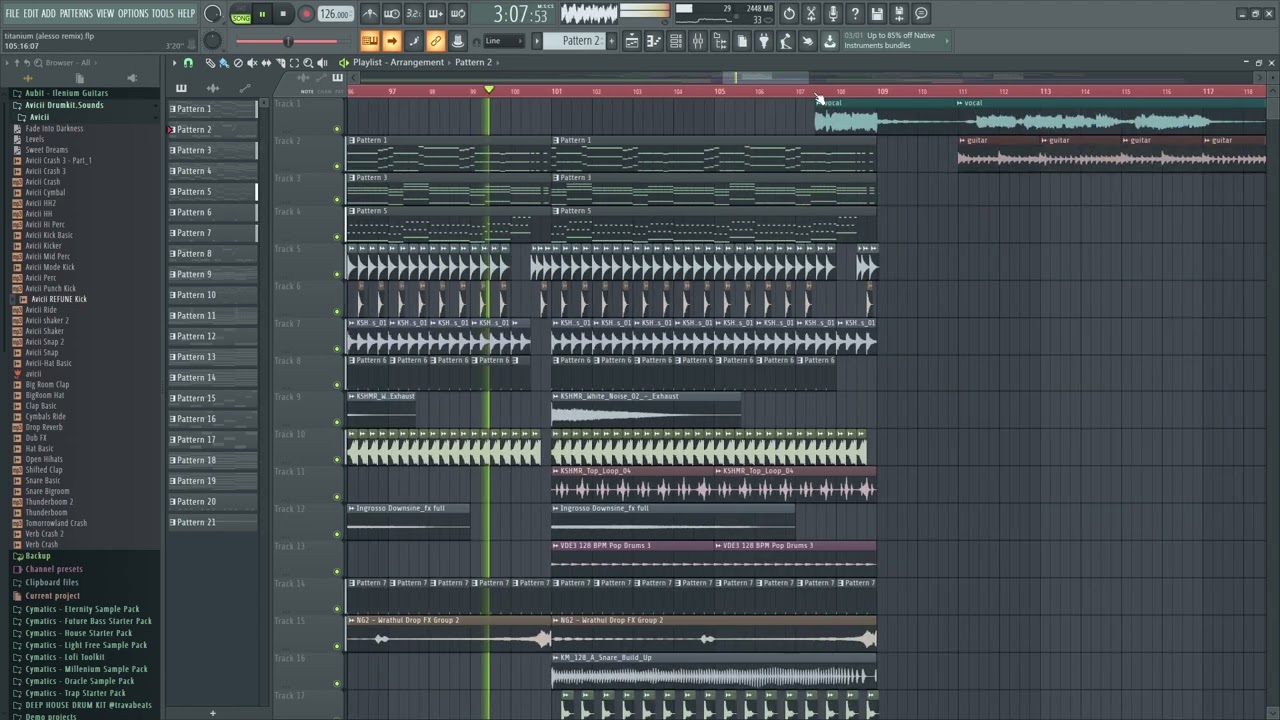Select the Draw pencil tool in playlist
Viewport: 1280px width, 720px height.
point(210,63)
